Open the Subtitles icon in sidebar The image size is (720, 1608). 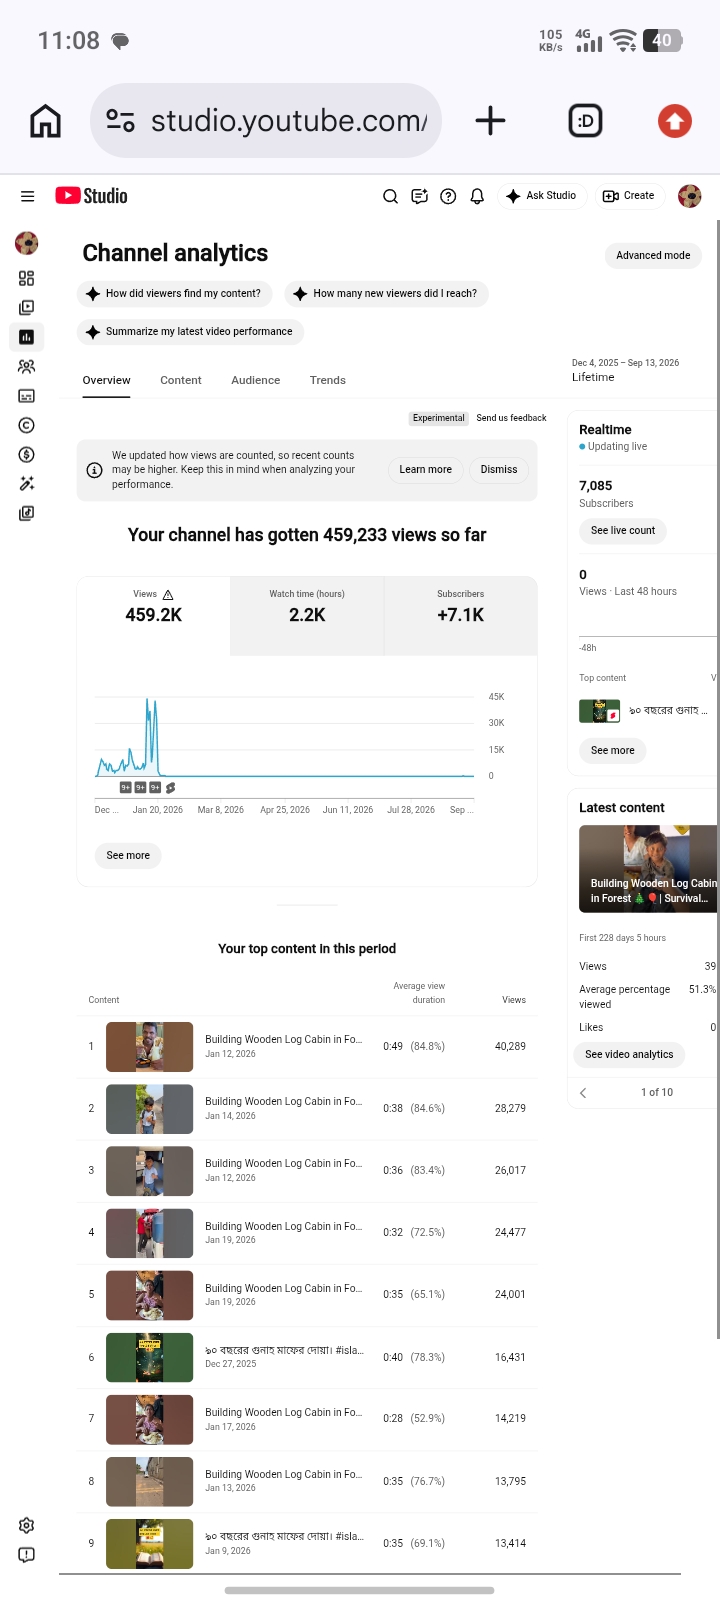tap(27, 396)
